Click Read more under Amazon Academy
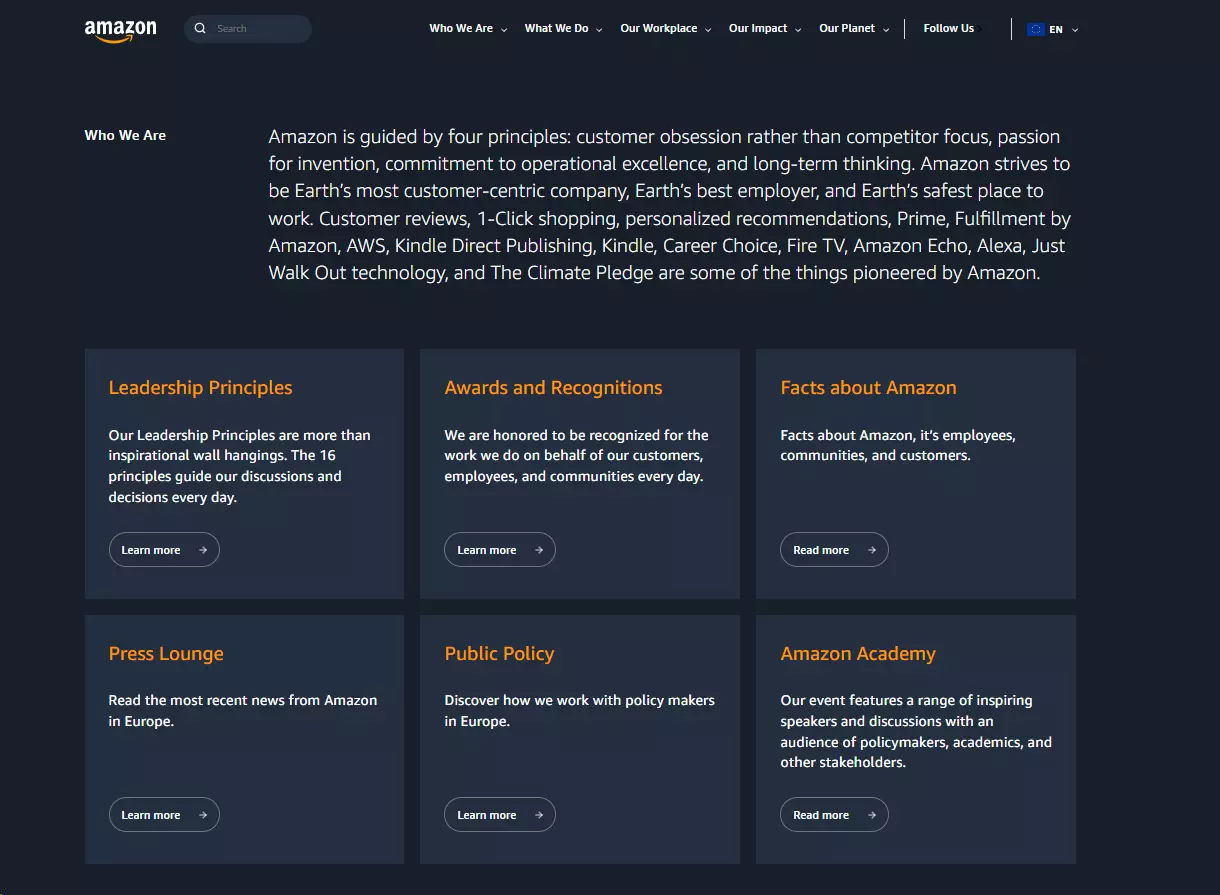The image size is (1220, 895). pyautogui.click(x=834, y=814)
